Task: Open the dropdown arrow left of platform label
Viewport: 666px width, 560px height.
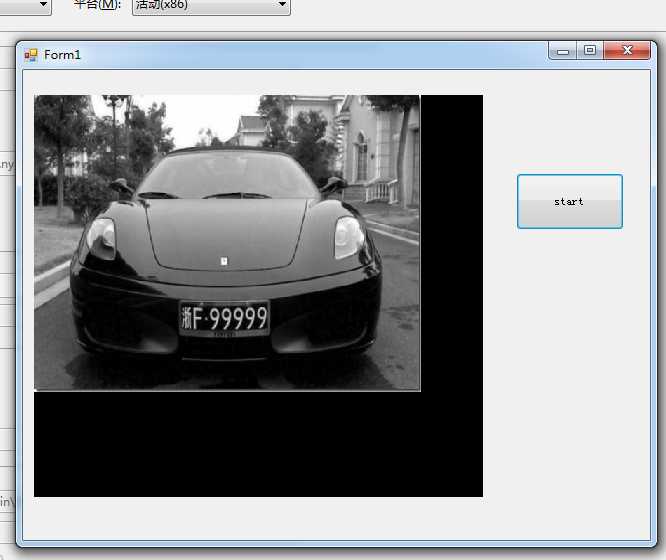Action: (x=43, y=4)
